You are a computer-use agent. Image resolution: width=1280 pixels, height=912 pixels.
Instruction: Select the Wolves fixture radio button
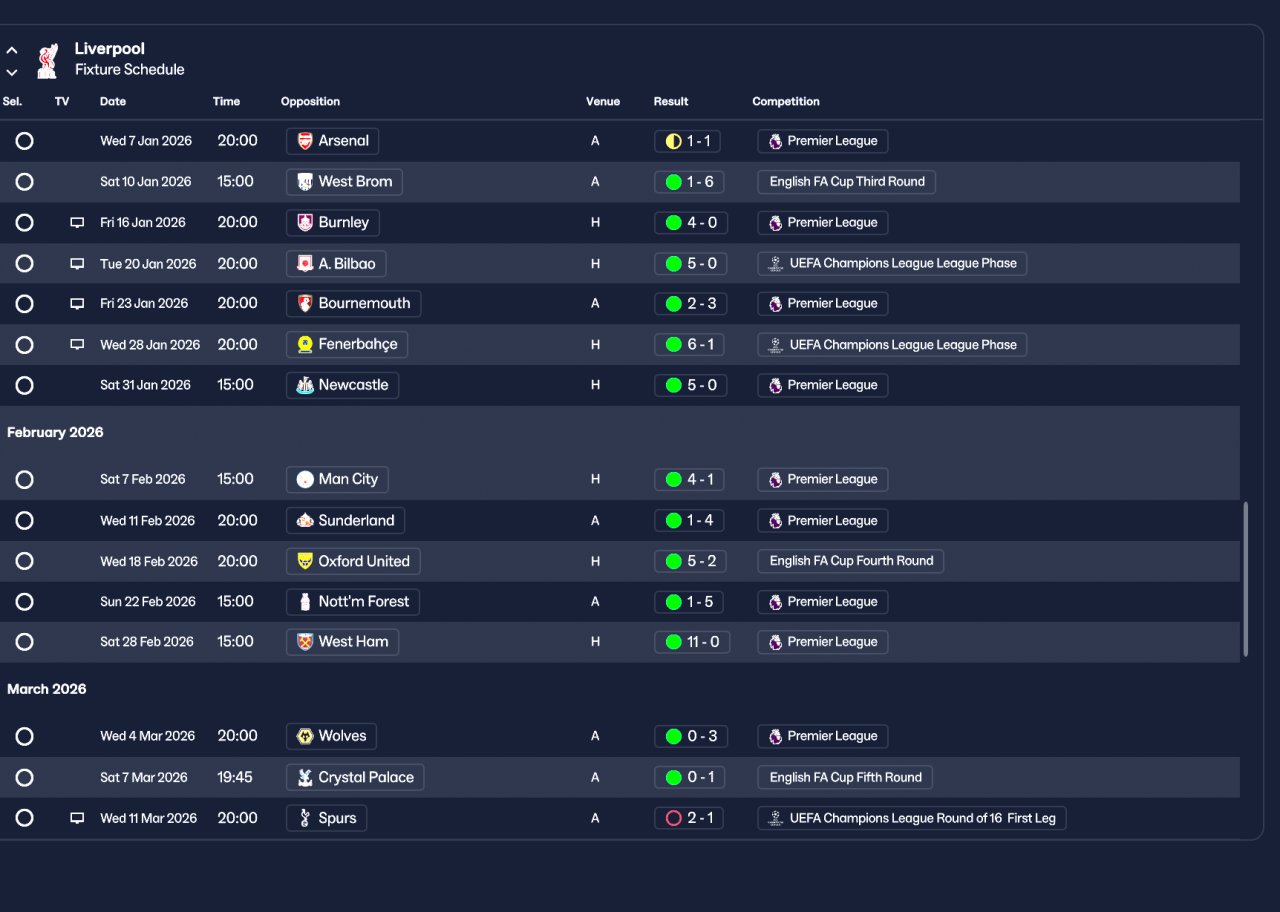(25, 737)
